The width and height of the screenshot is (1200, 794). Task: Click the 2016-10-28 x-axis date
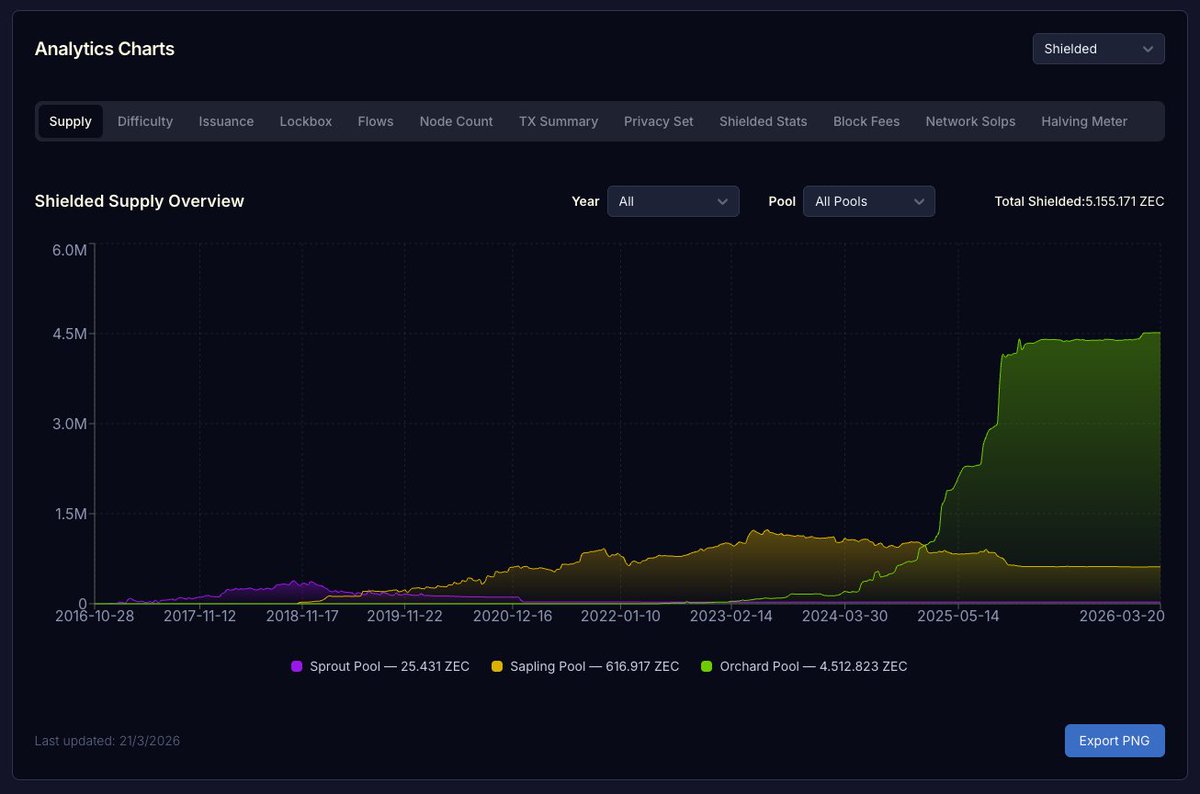pyautogui.click(x=93, y=616)
